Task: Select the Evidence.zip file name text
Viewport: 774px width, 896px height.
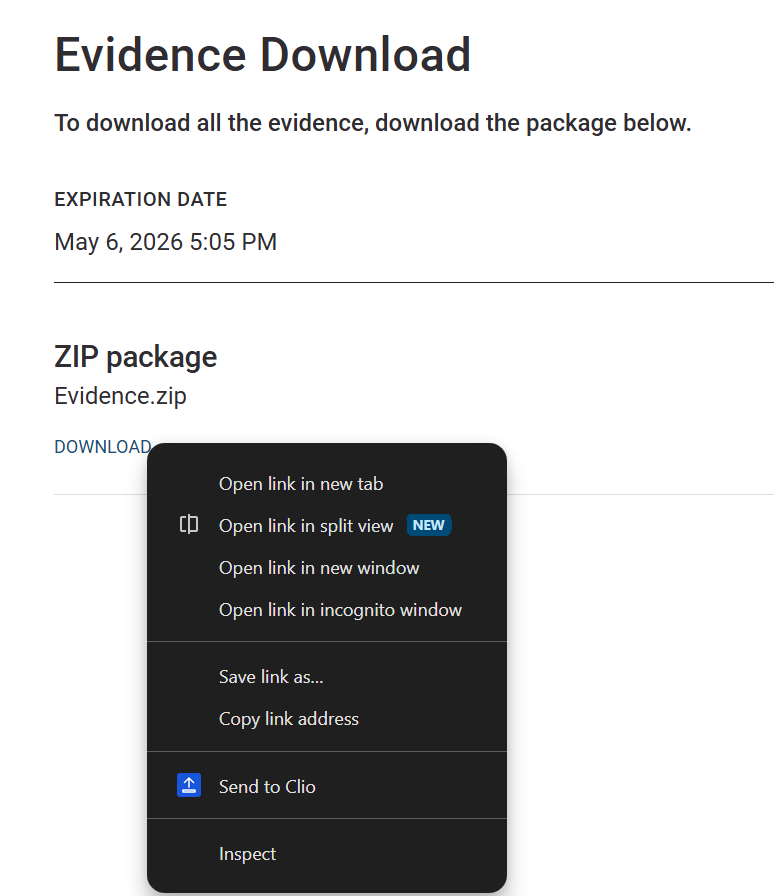Action: click(x=120, y=395)
